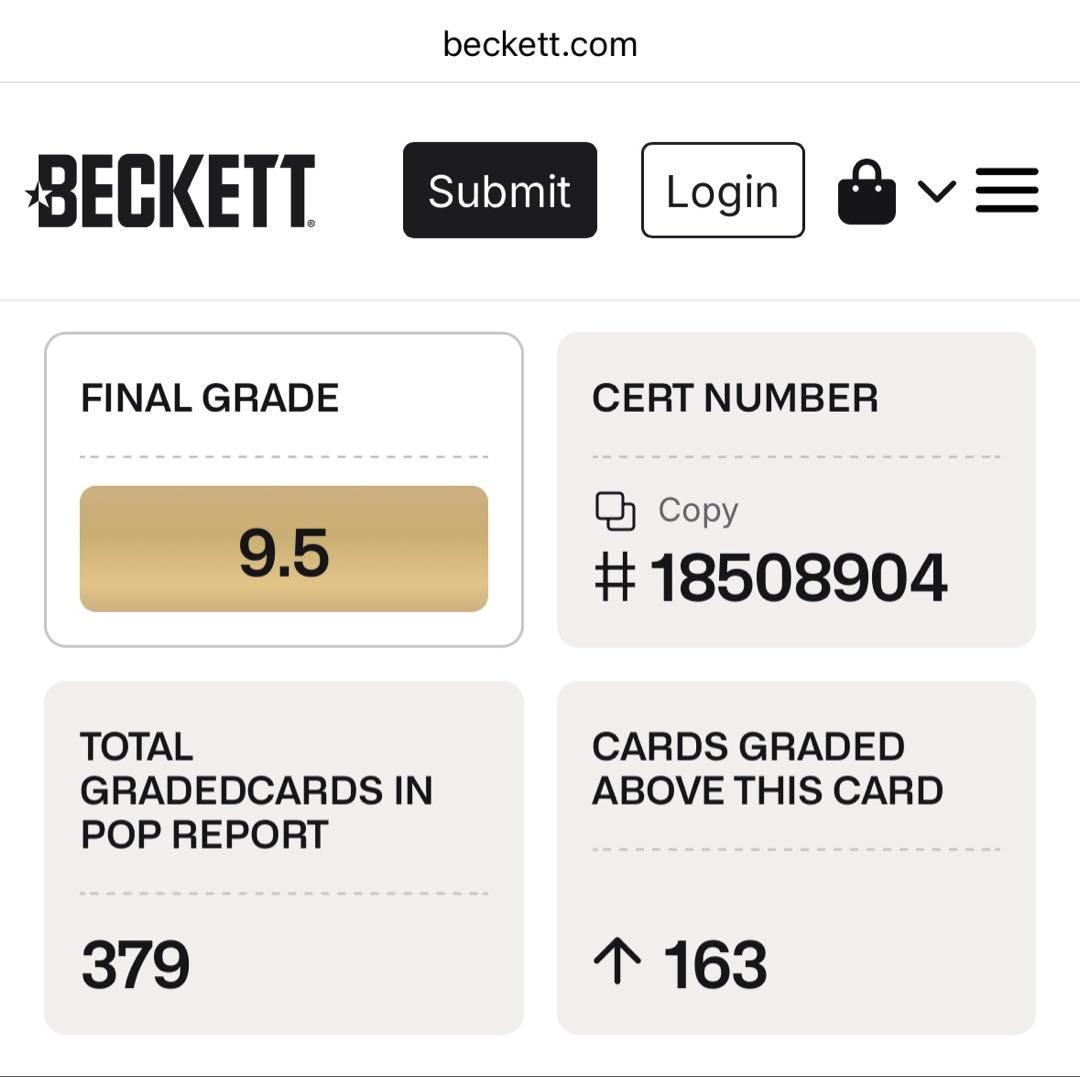1080x1077 pixels.
Task: Click the "Copy" text label
Action: (698, 511)
